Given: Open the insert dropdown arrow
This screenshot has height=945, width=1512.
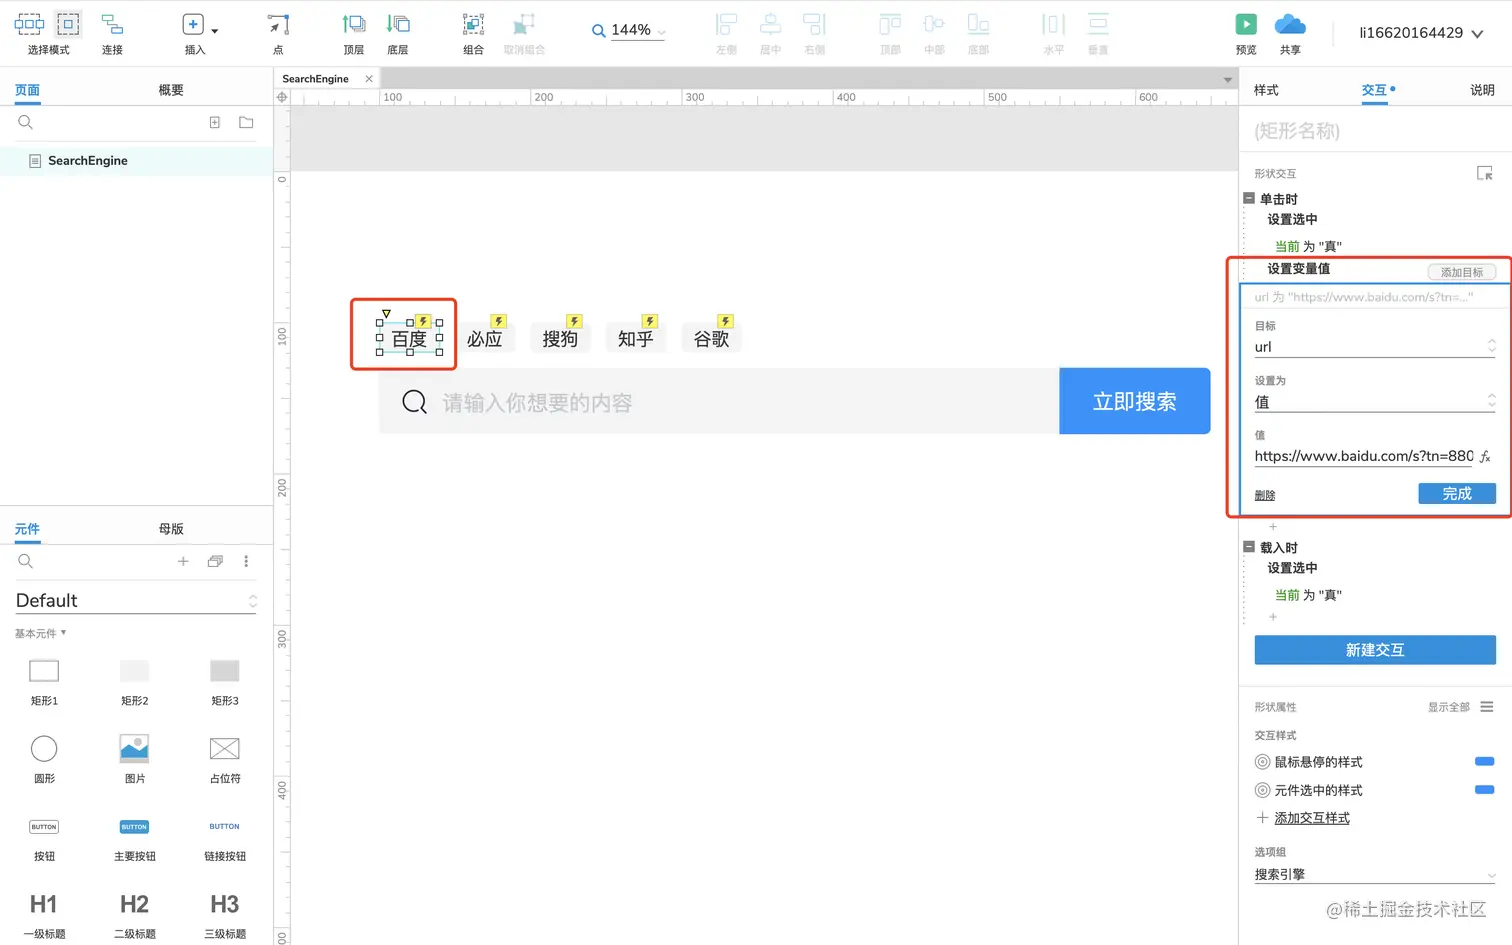Looking at the screenshot, I should coord(214,31).
